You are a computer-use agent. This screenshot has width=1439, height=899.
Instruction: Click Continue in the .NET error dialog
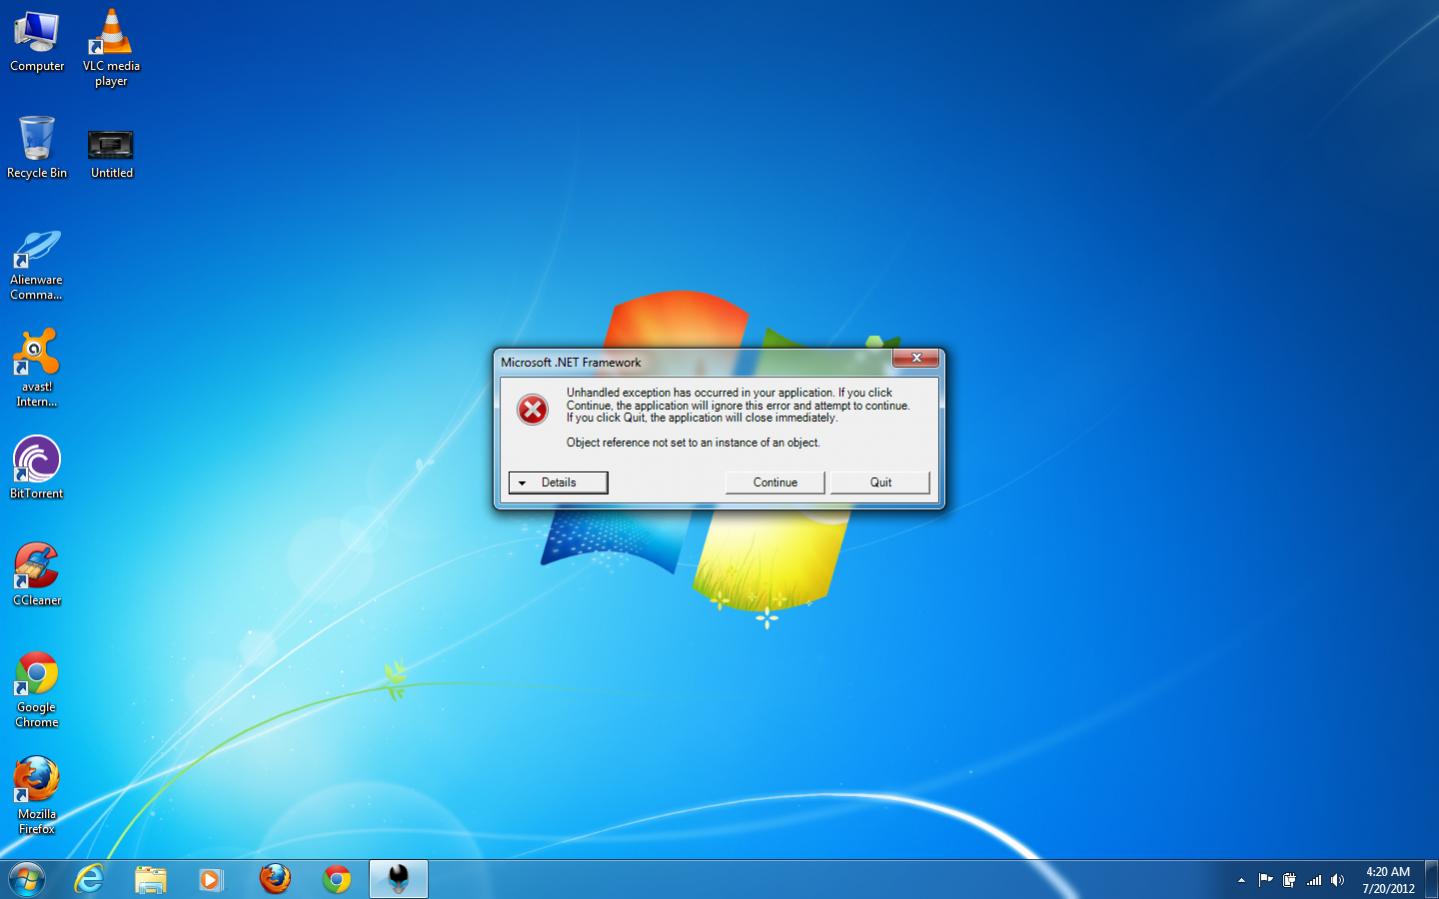pyautogui.click(x=775, y=482)
